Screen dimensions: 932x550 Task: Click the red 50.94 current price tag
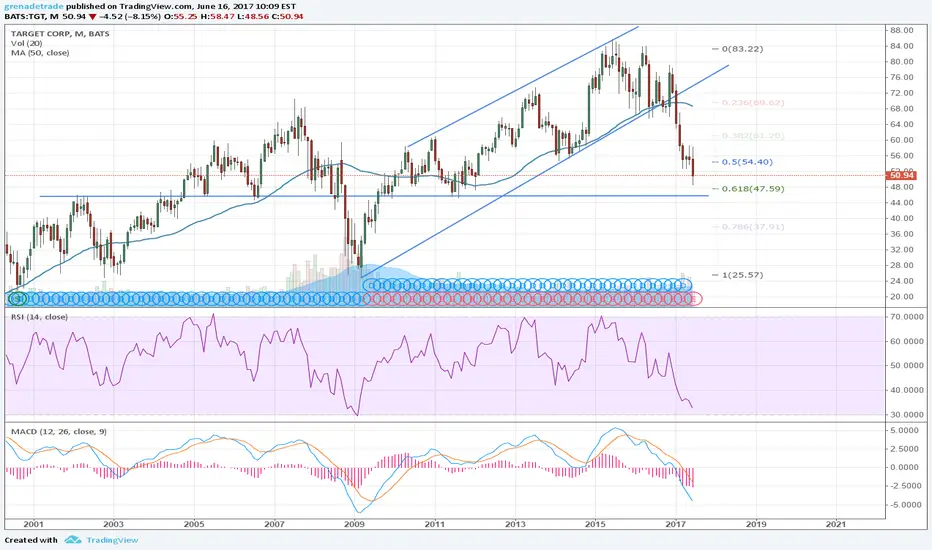click(x=901, y=175)
